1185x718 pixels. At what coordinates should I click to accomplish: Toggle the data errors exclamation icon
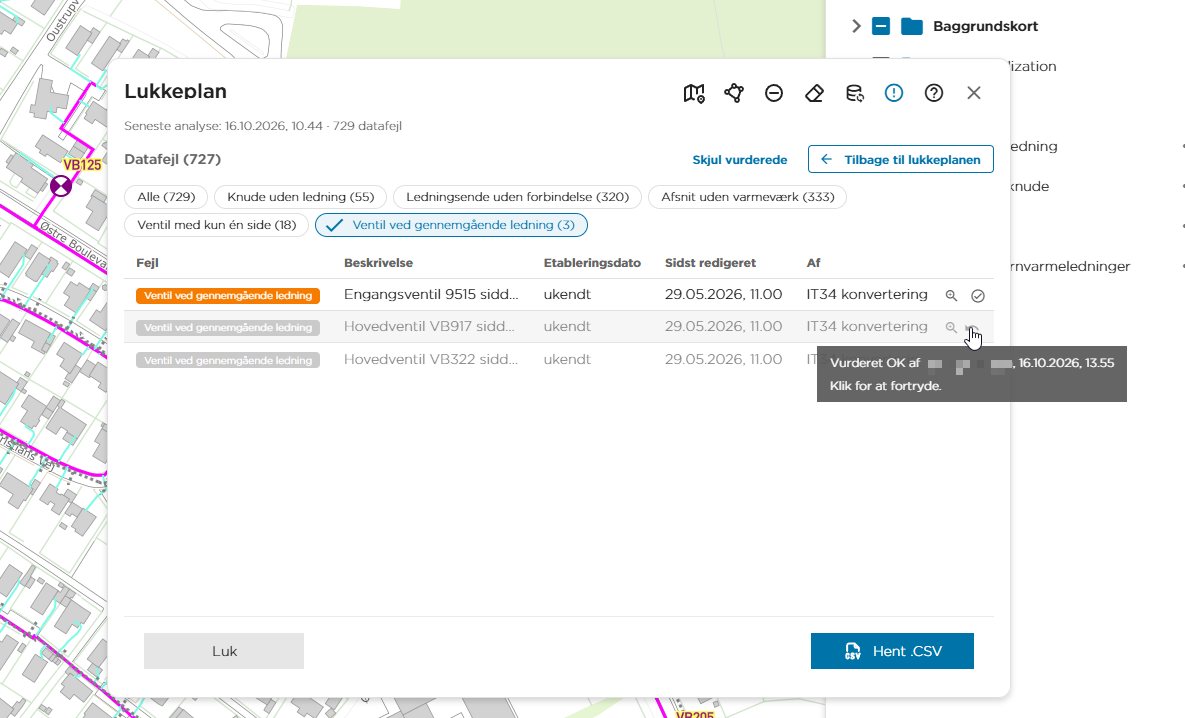coord(894,93)
